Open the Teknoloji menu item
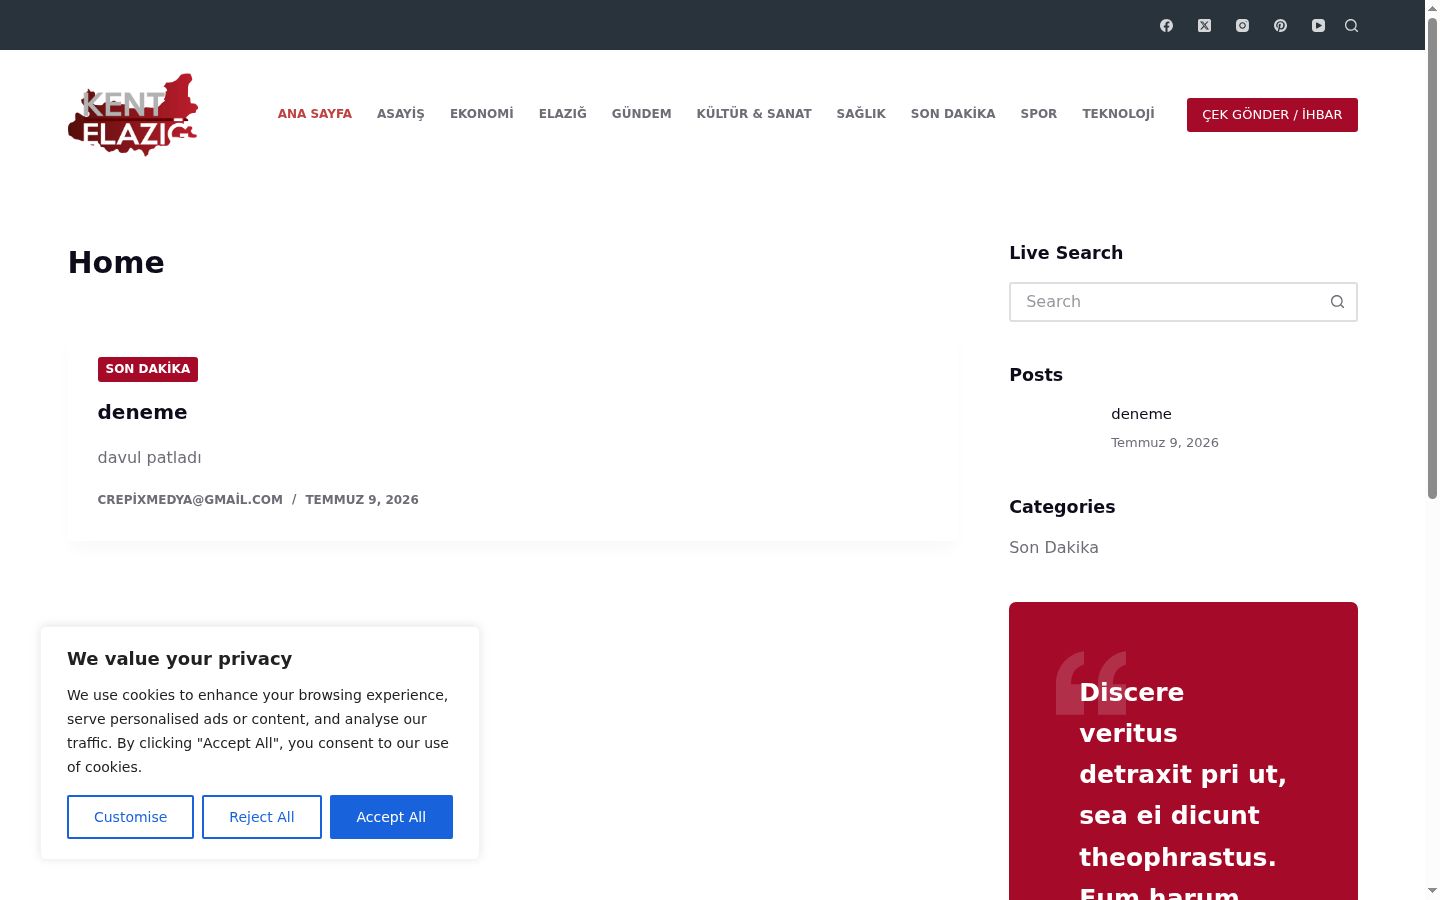Viewport: 1440px width, 900px height. pyautogui.click(x=1118, y=114)
